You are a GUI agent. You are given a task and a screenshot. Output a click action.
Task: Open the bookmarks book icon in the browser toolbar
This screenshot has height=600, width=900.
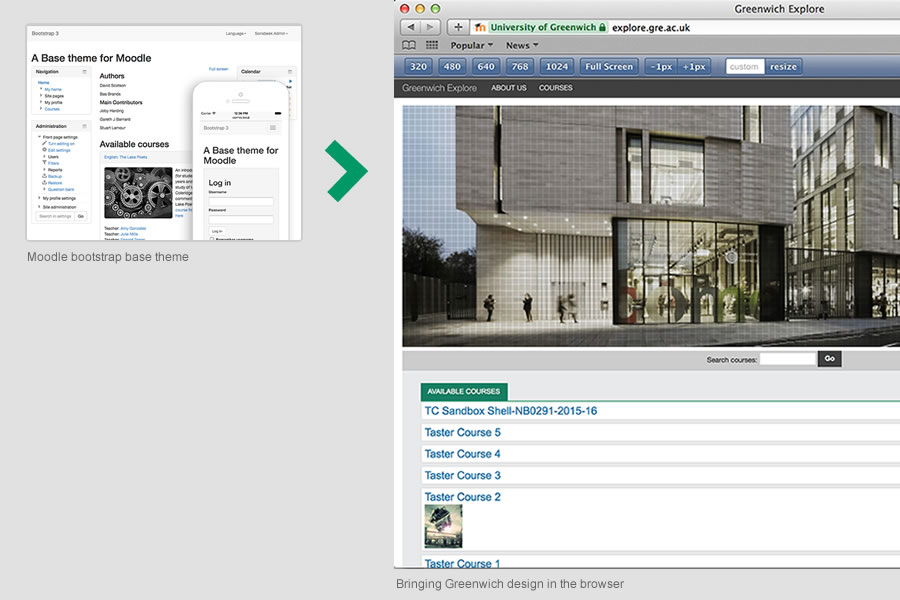point(410,44)
